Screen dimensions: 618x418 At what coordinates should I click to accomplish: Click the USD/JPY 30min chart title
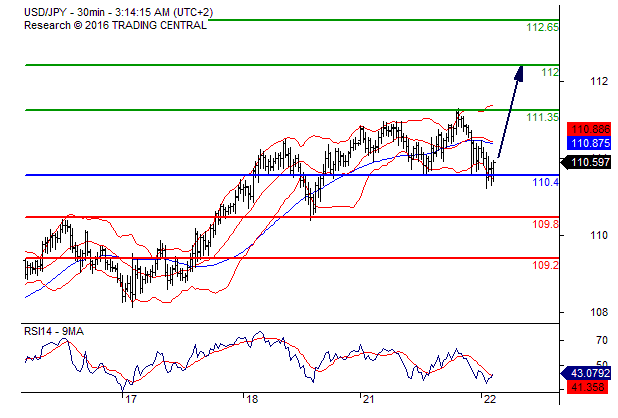[x=118, y=12]
